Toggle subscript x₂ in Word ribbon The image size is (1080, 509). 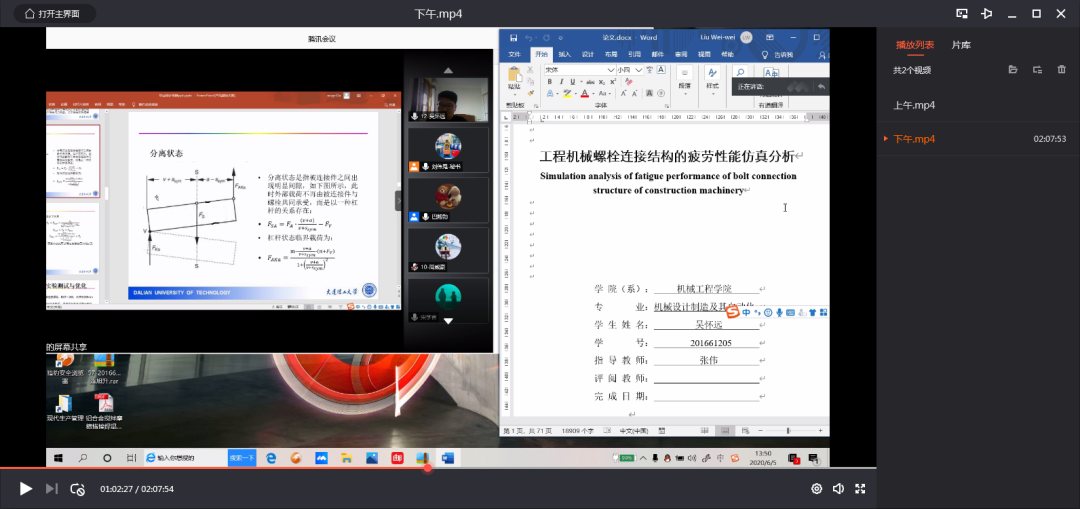tap(603, 82)
